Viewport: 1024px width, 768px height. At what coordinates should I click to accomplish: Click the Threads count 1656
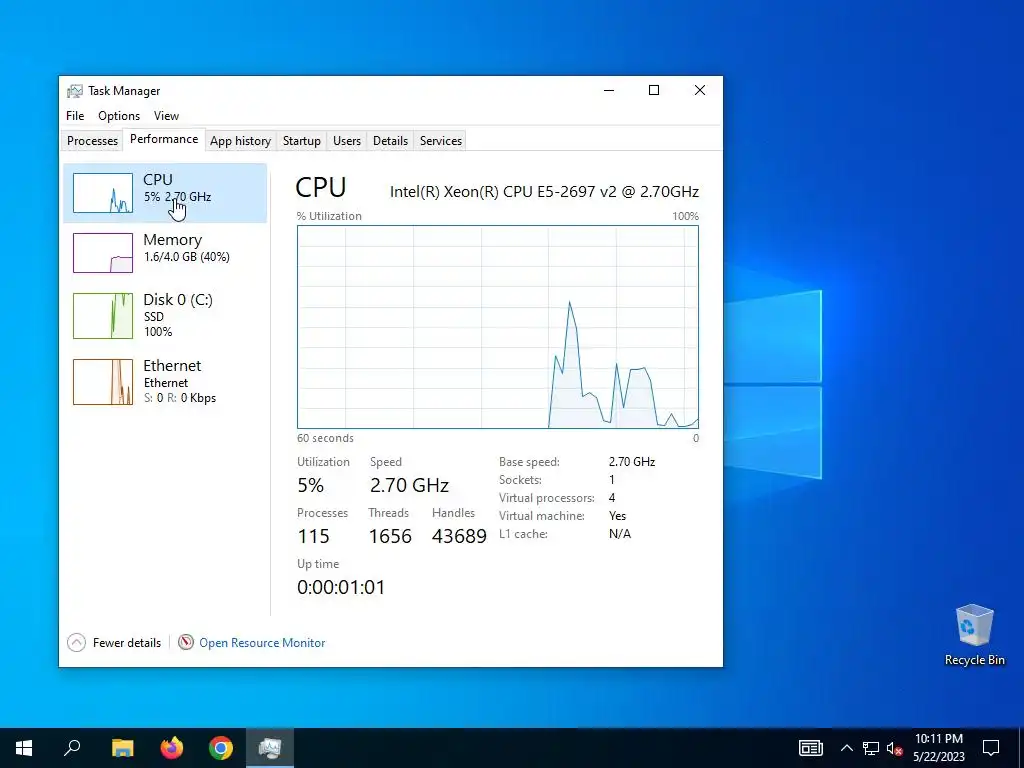(390, 536)
